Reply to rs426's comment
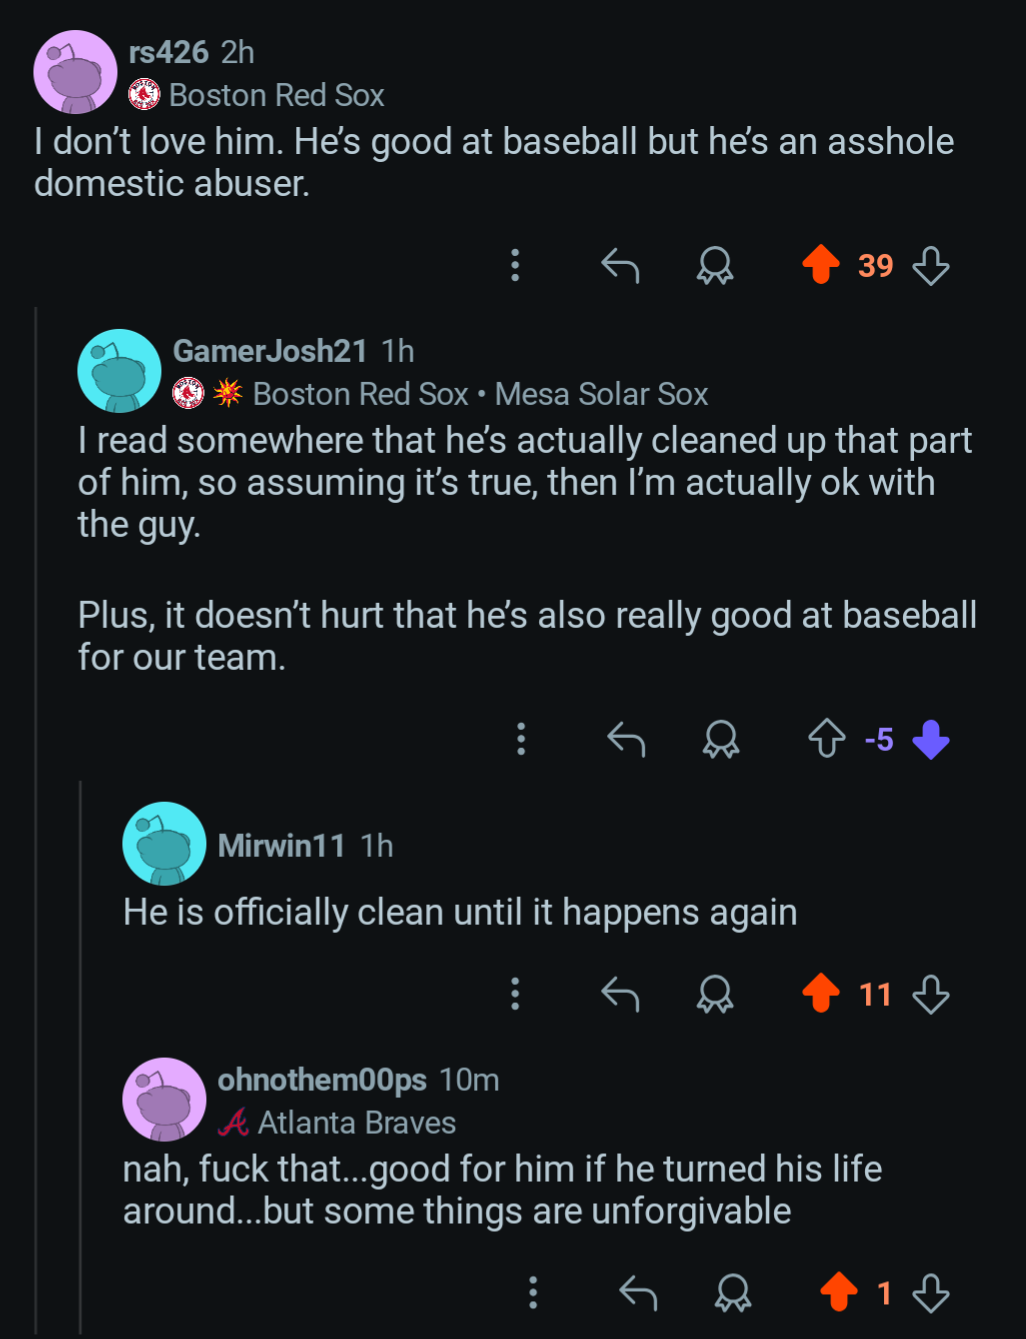This screenshot has height=1339, width=1026. [x=620, y=266]
